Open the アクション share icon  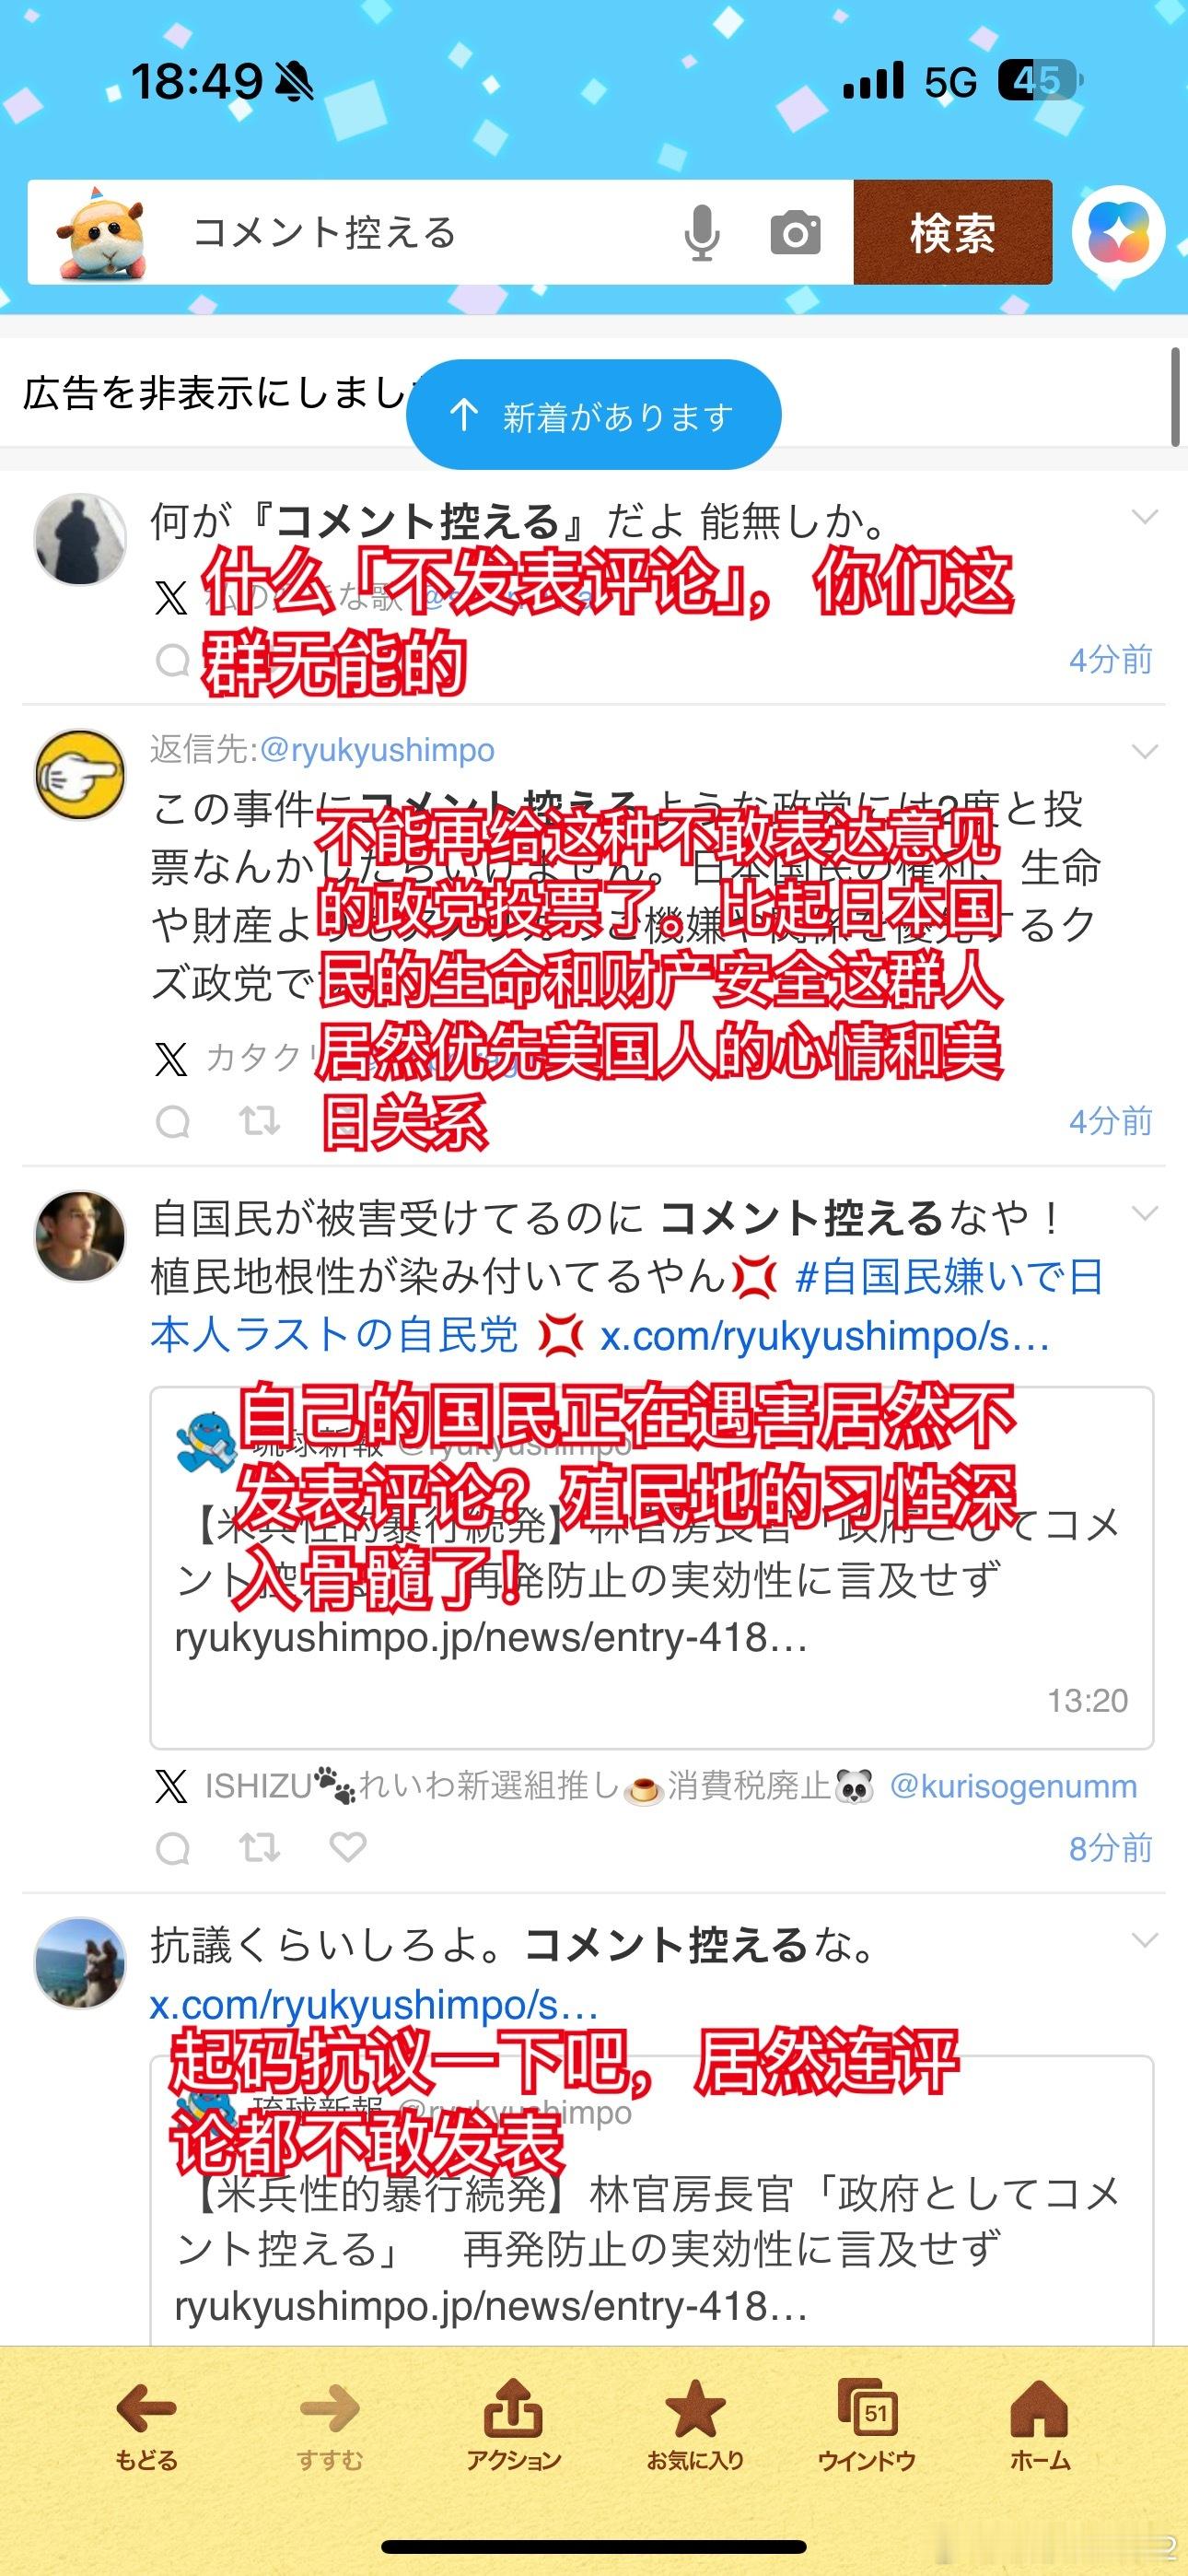[x=513, y=2425]
